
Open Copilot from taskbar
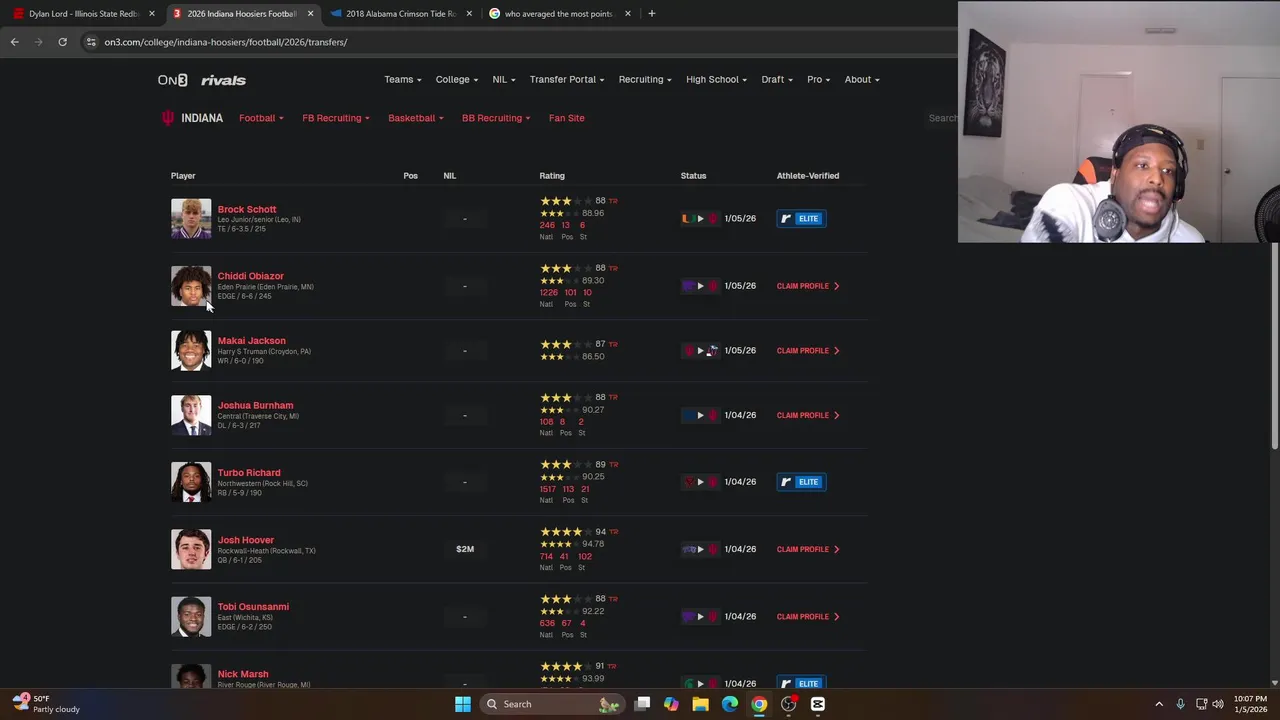tap(671, 704)
